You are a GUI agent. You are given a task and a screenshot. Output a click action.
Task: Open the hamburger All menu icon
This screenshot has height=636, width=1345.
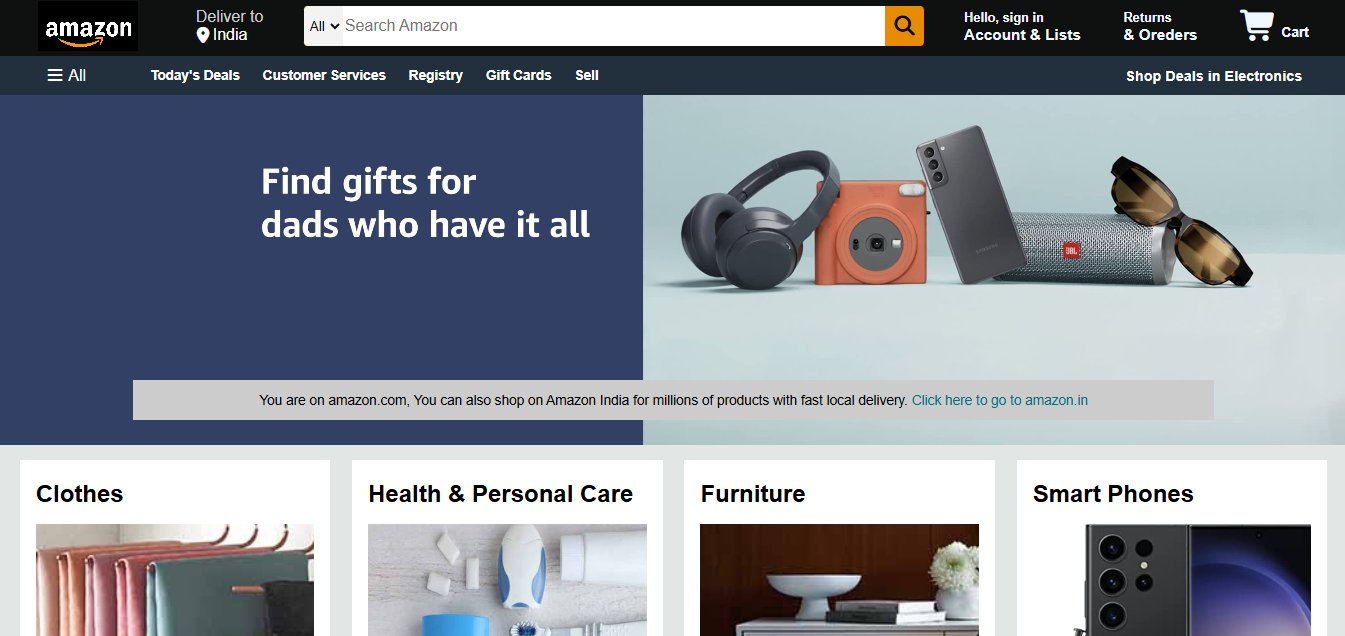tap(55, 75)
